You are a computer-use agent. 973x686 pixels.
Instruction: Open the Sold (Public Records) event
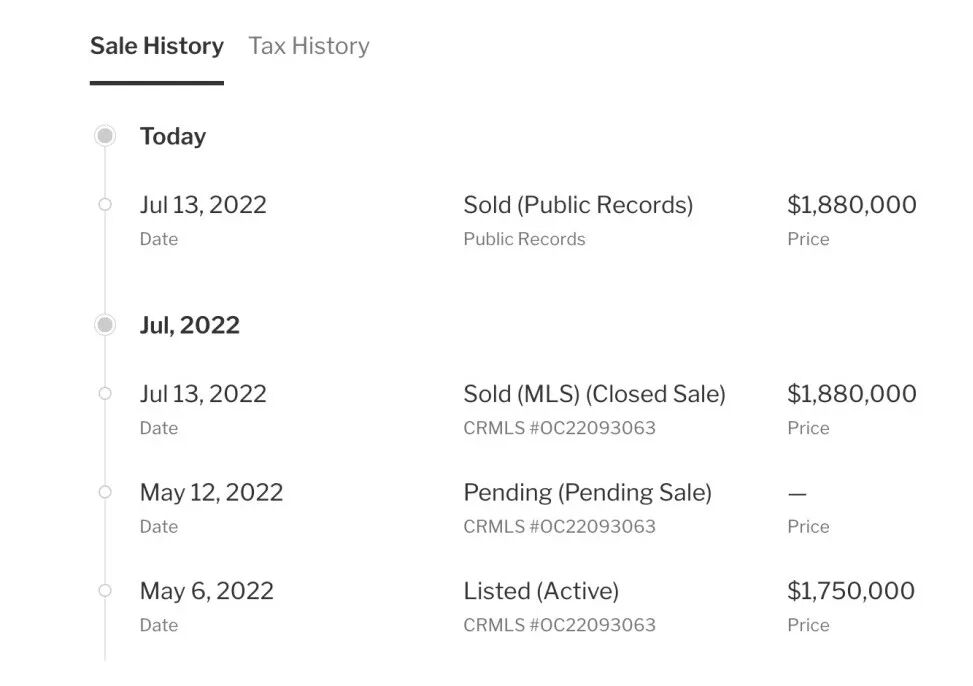(578, 205)
